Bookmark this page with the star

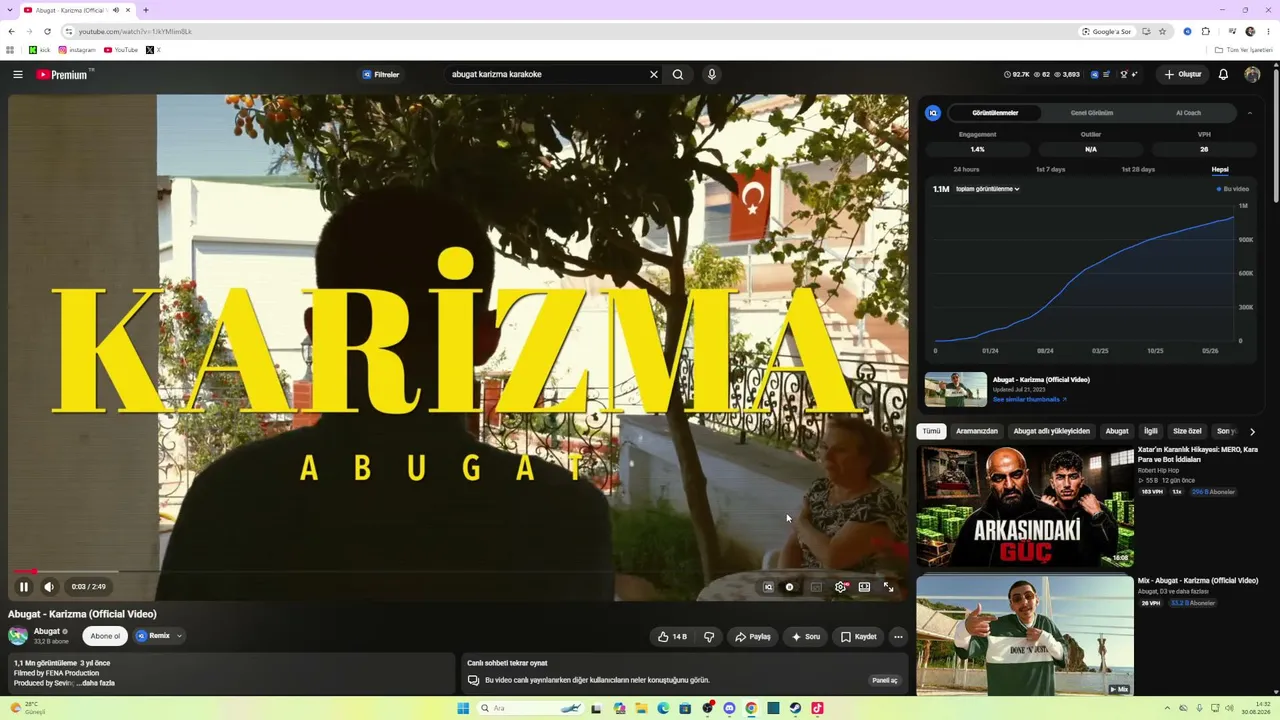coord(1162,31)
